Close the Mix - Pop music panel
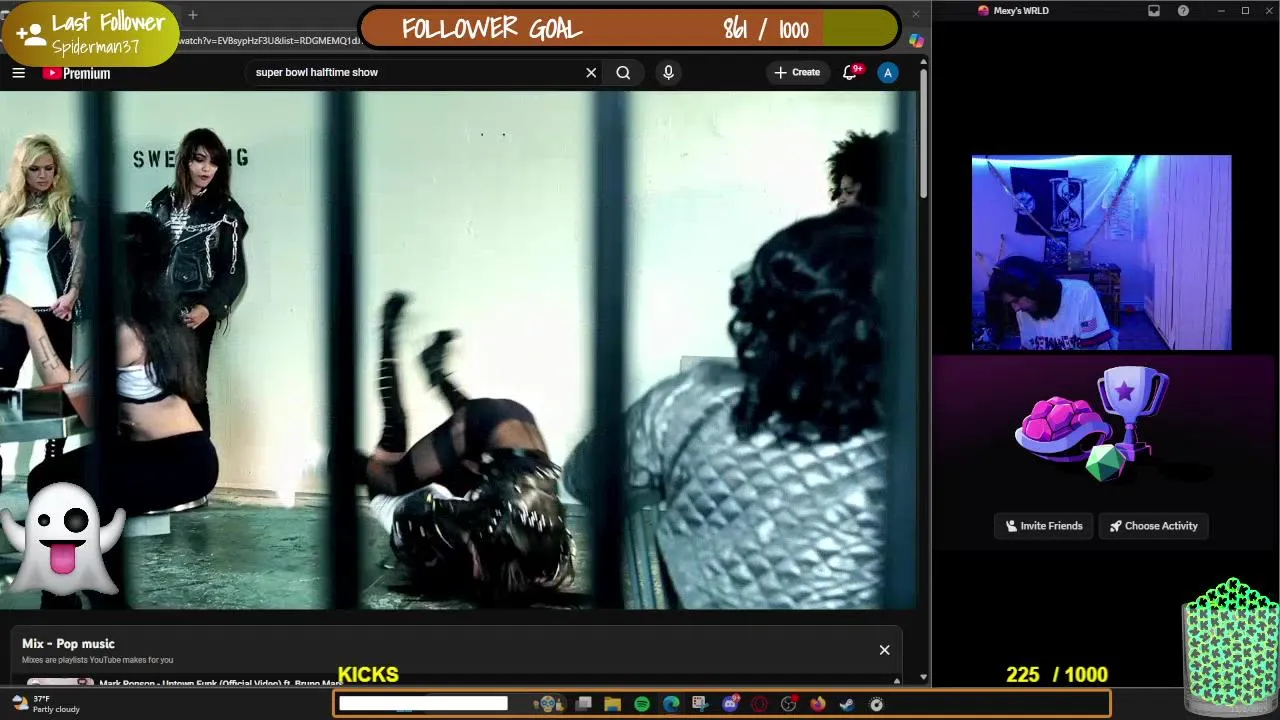Viewport: 1280px width, 720px height. (x=884, y=650)
